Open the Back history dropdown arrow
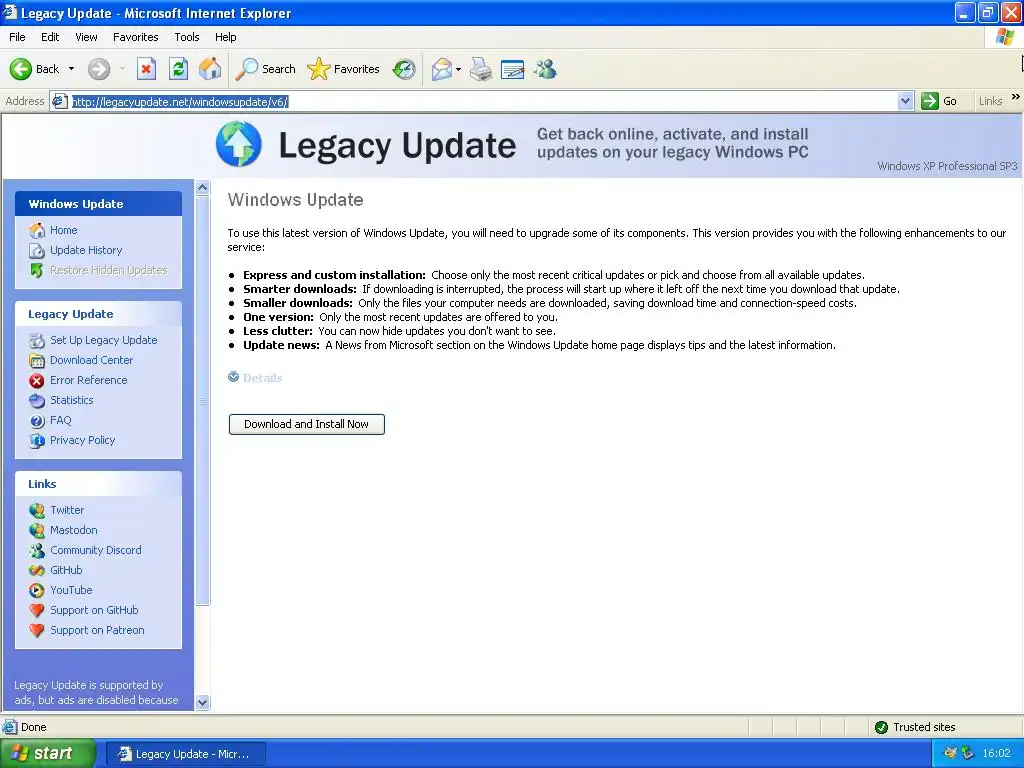1024x768 pixels. [x=71, y=69]
